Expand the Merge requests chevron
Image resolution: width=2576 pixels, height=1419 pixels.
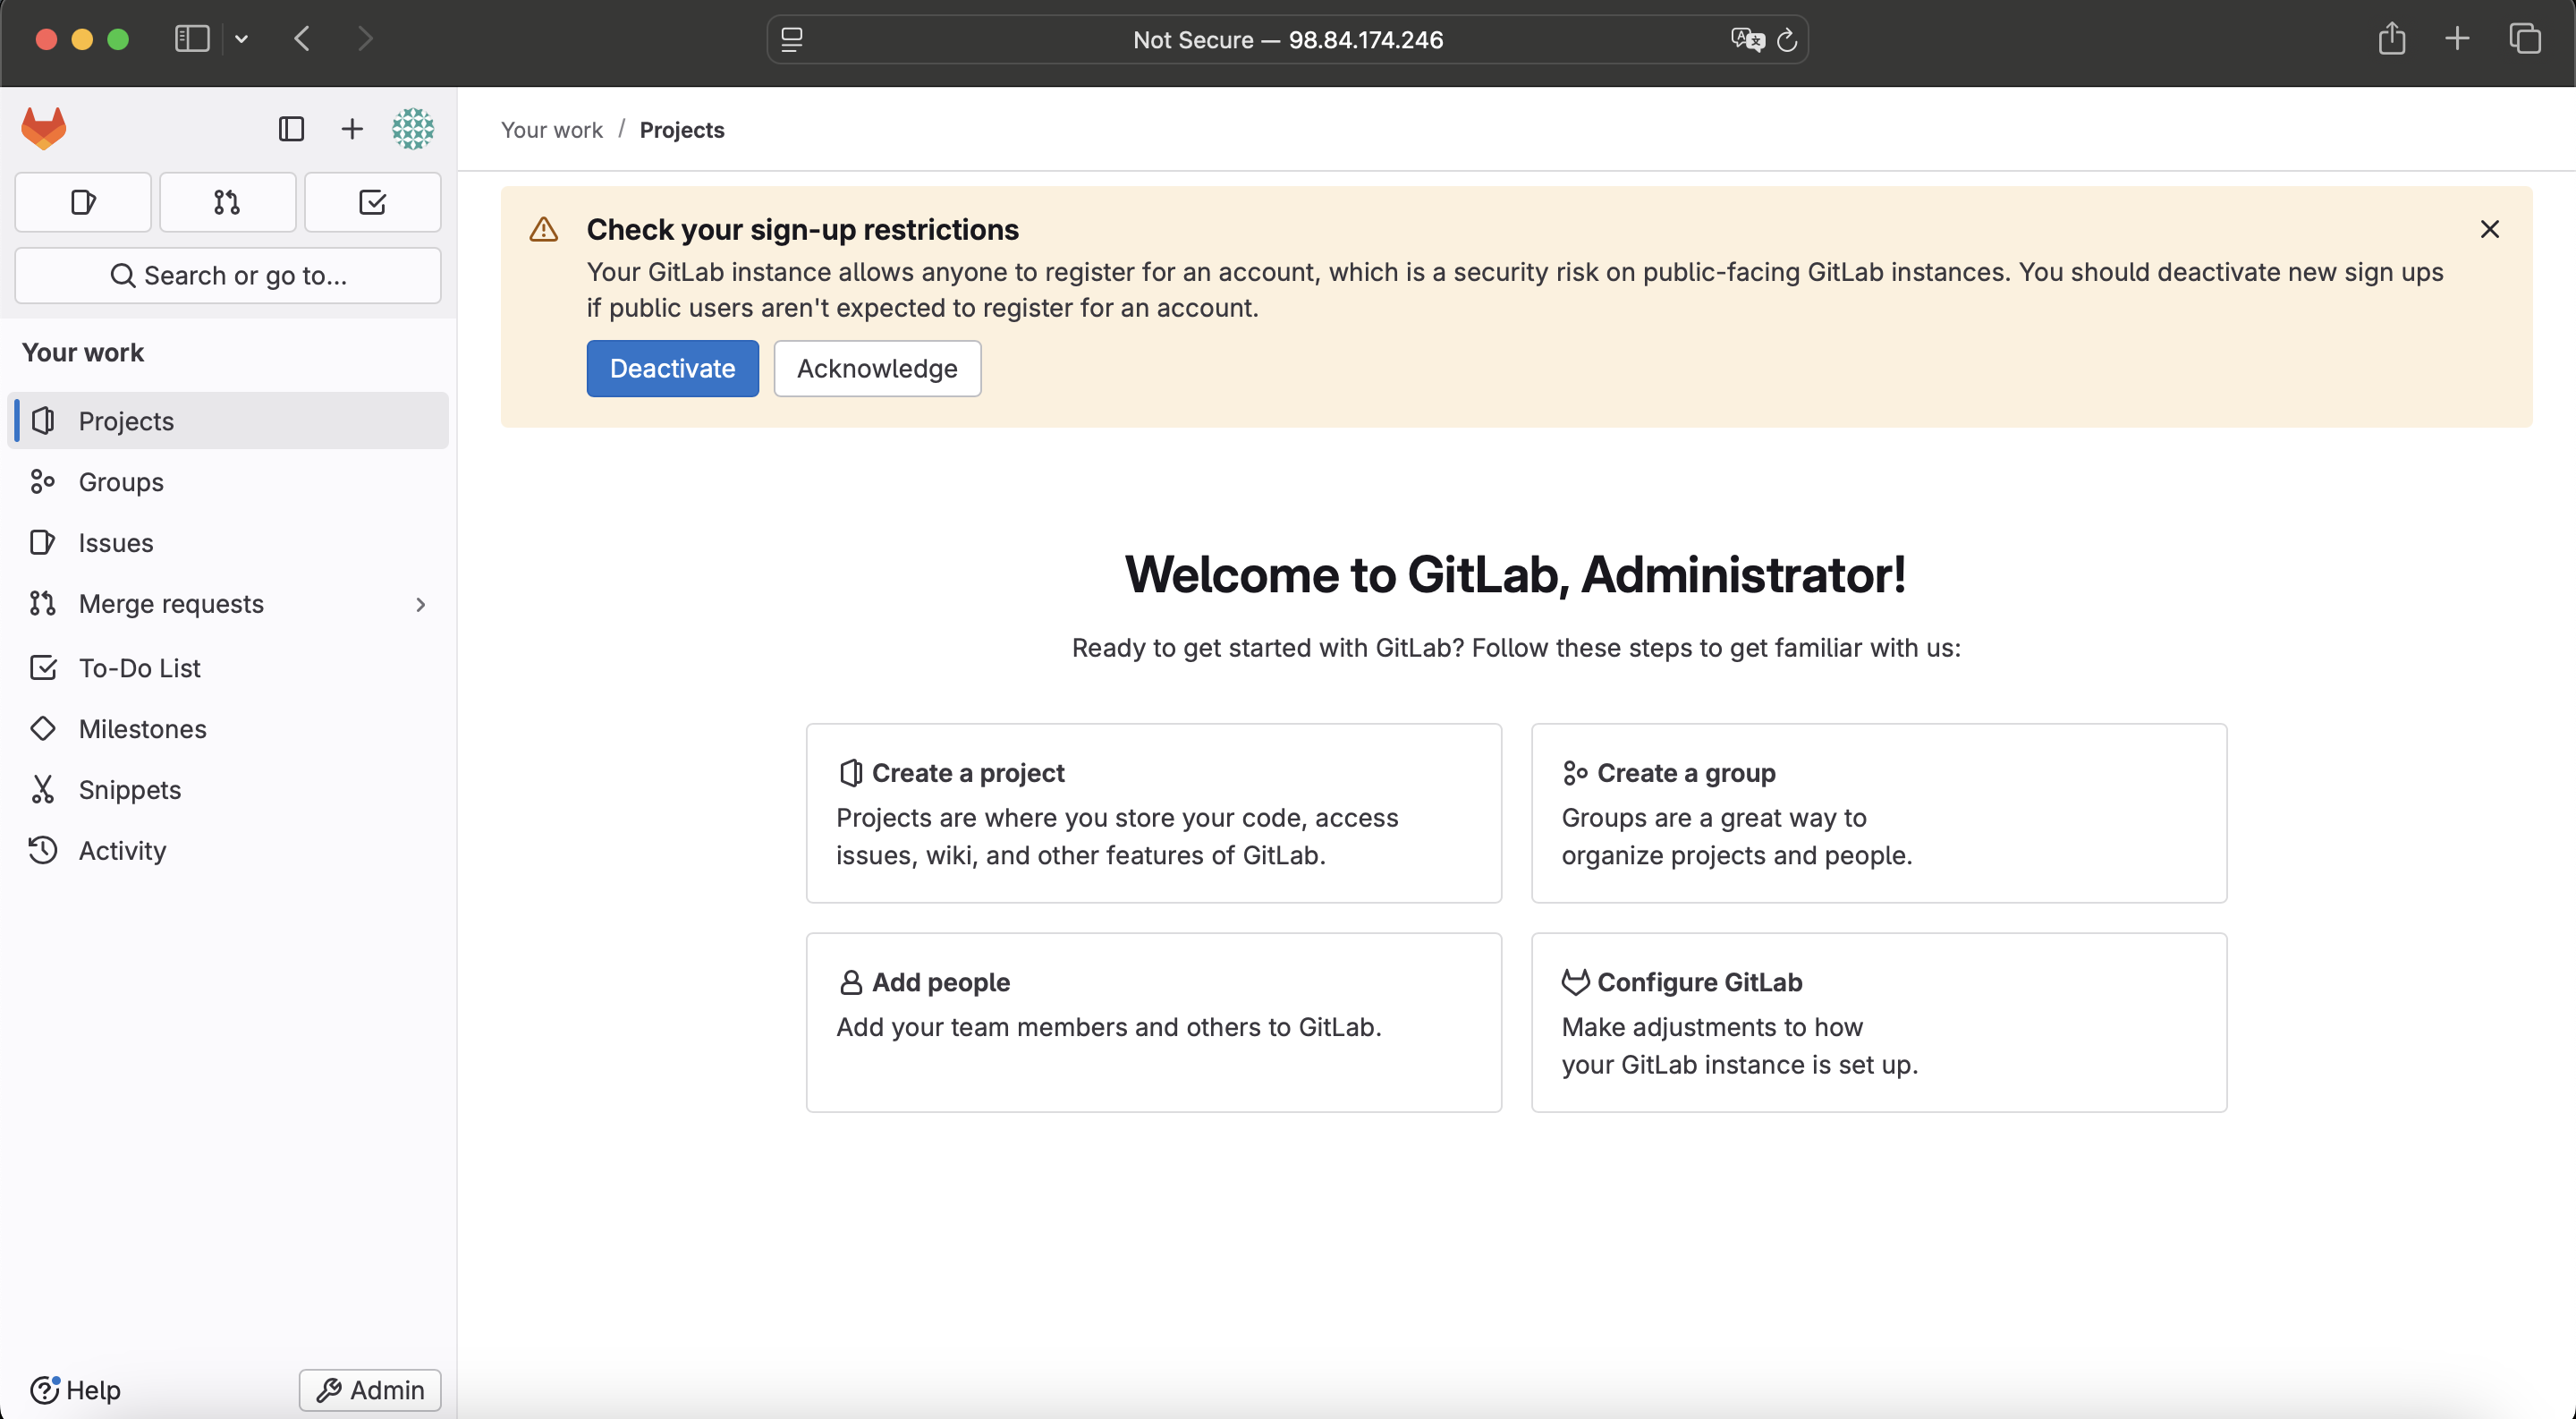pyautogui.click(x=420, y=604)
